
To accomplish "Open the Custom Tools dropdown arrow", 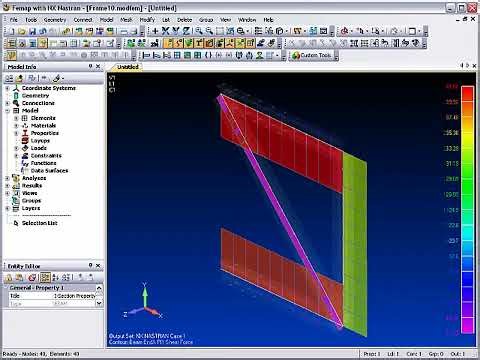I will 336,56.
